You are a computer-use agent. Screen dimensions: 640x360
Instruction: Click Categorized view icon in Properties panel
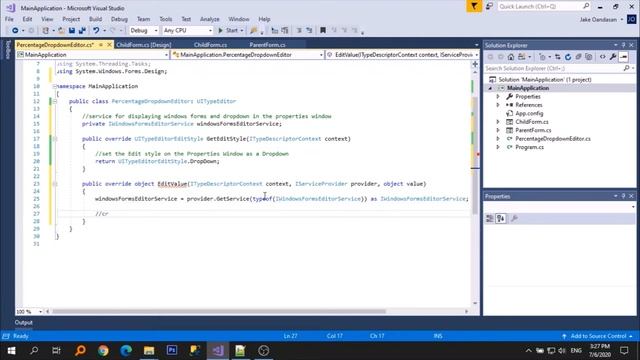coord(490,219)
